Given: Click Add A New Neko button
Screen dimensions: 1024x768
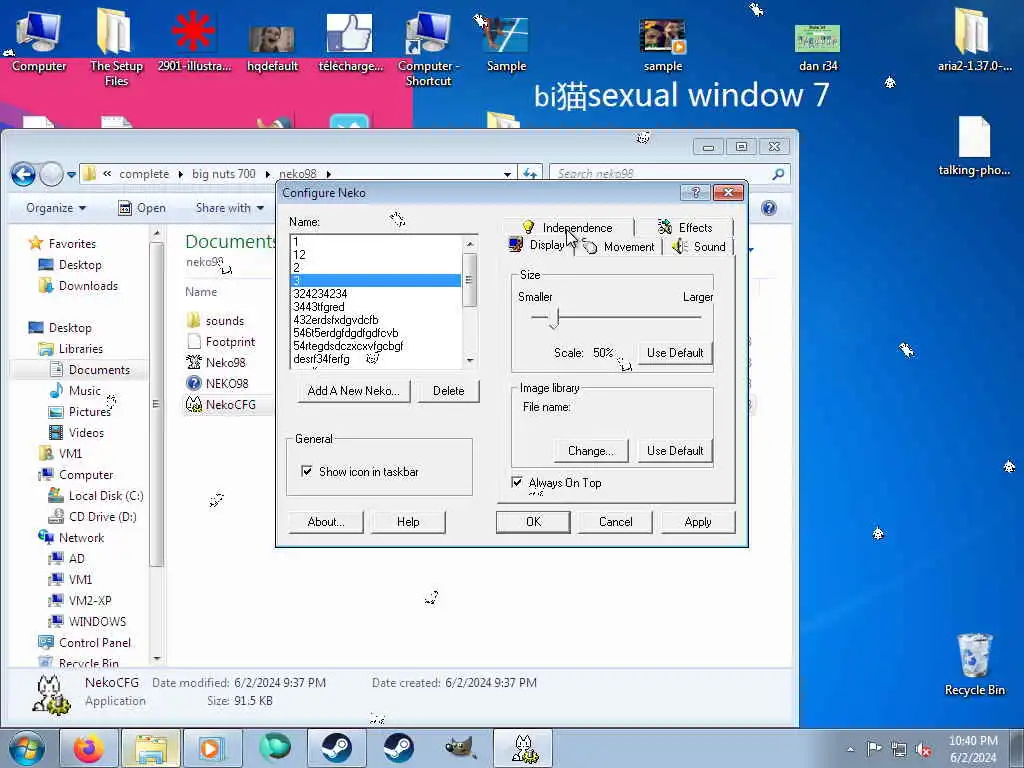Looking at the screenshot, I should click(x=353, y=391).
